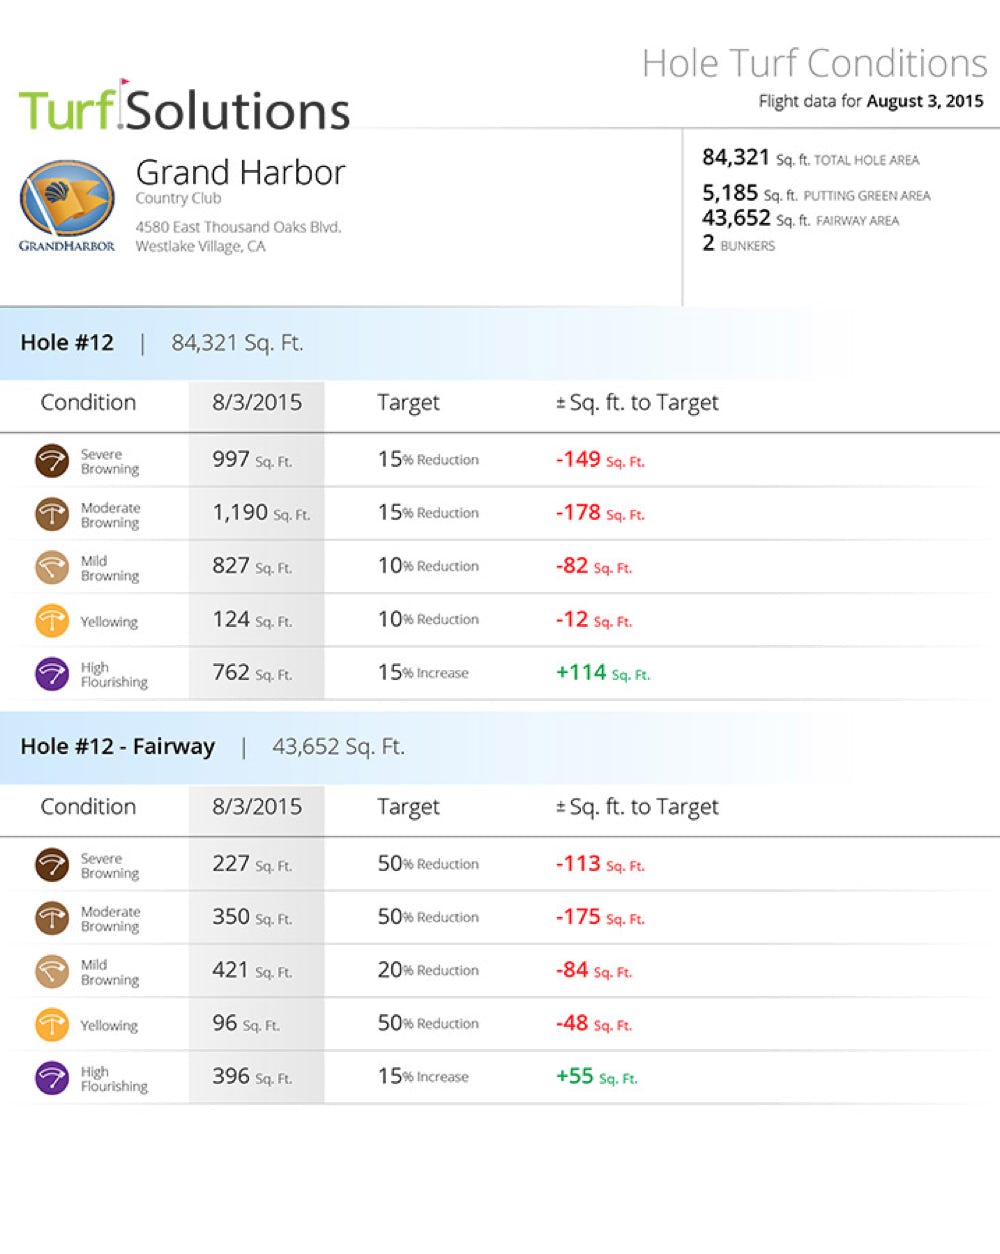Screen dimensions: 1000x1254
Task: Click the TurfSolutions logo
Action: click(184, 108)
